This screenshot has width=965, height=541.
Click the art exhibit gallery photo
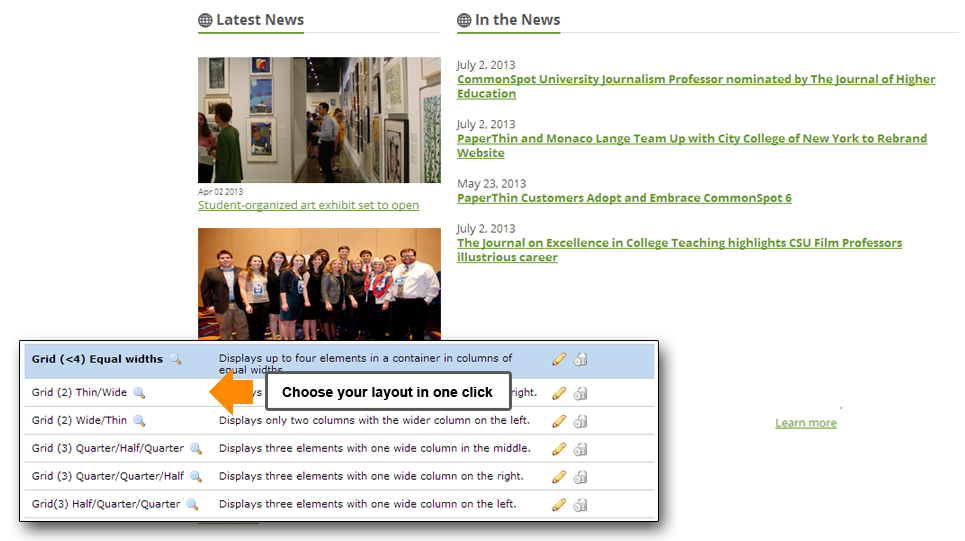click(319, 120)
